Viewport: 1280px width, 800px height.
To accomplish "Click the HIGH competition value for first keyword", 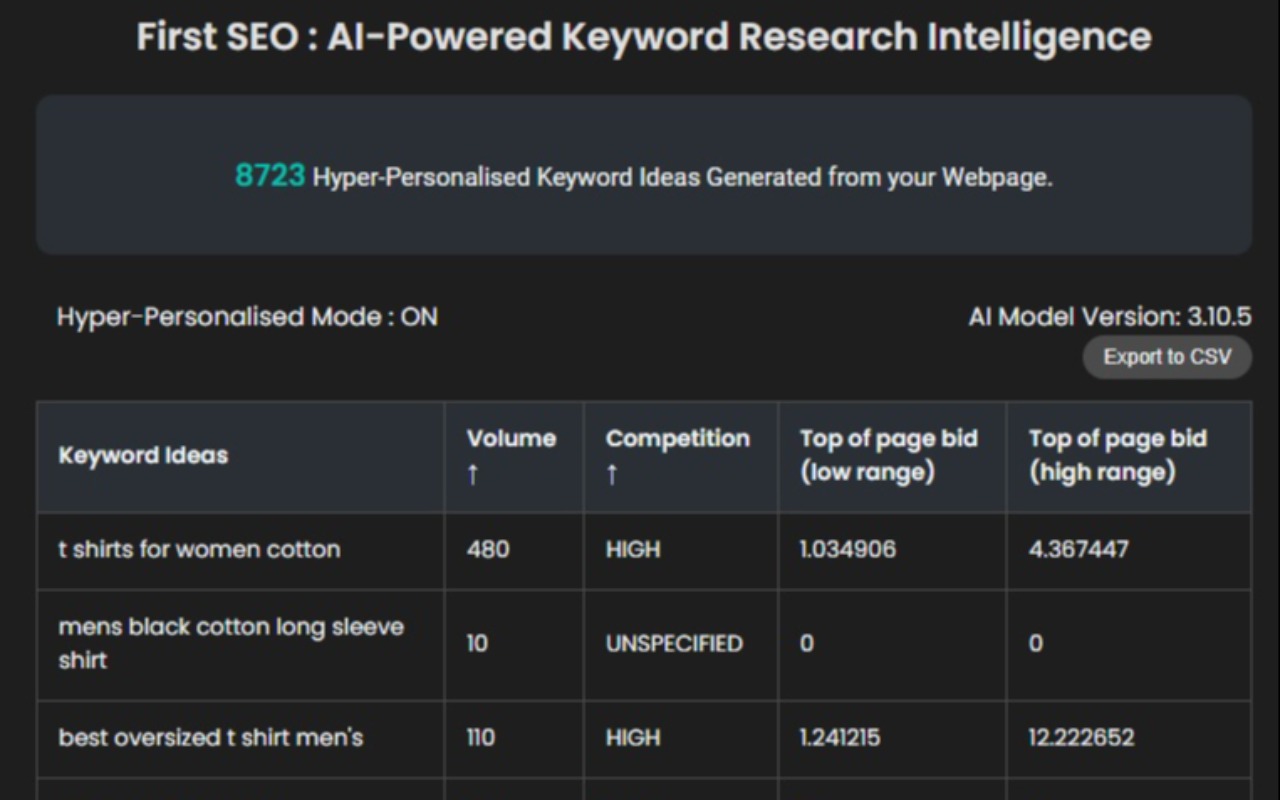I will click(x=632, y=549).
